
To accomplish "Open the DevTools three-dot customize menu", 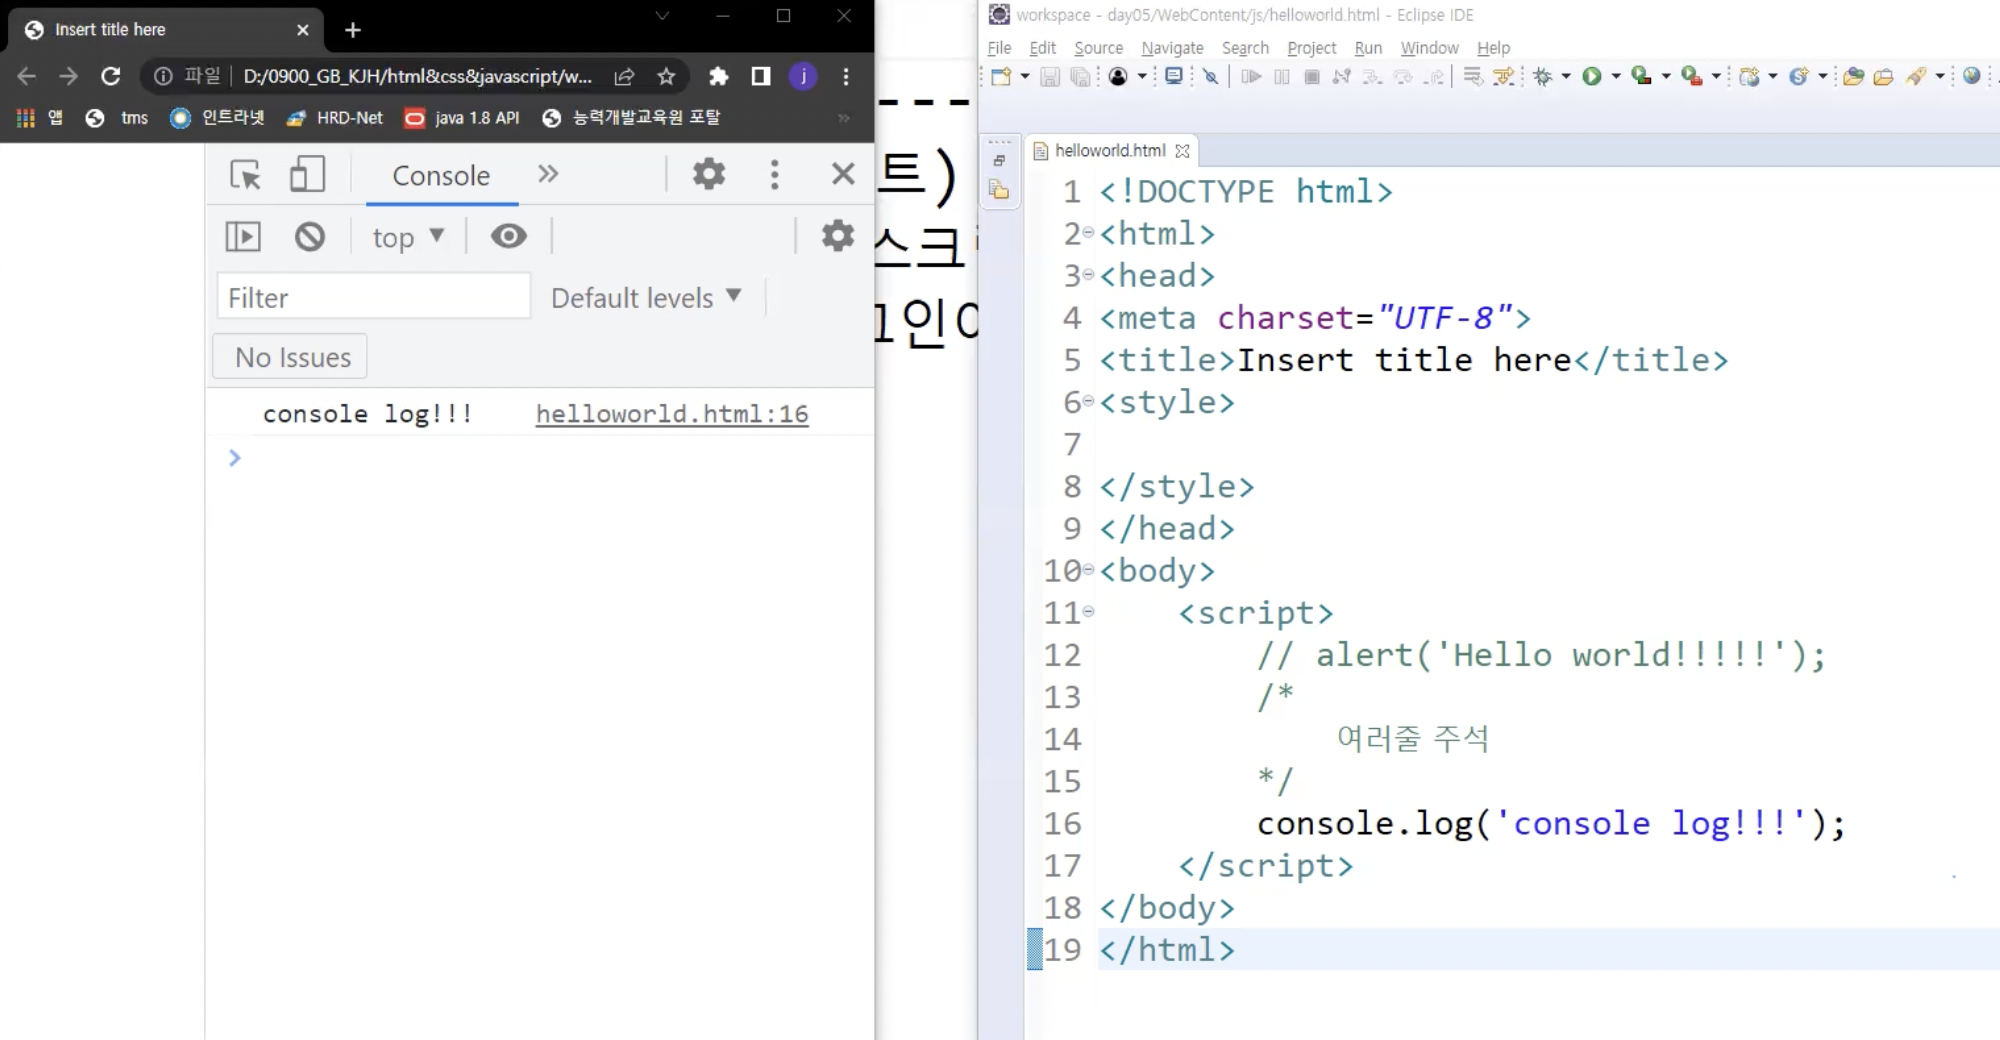I will point(774,174).
